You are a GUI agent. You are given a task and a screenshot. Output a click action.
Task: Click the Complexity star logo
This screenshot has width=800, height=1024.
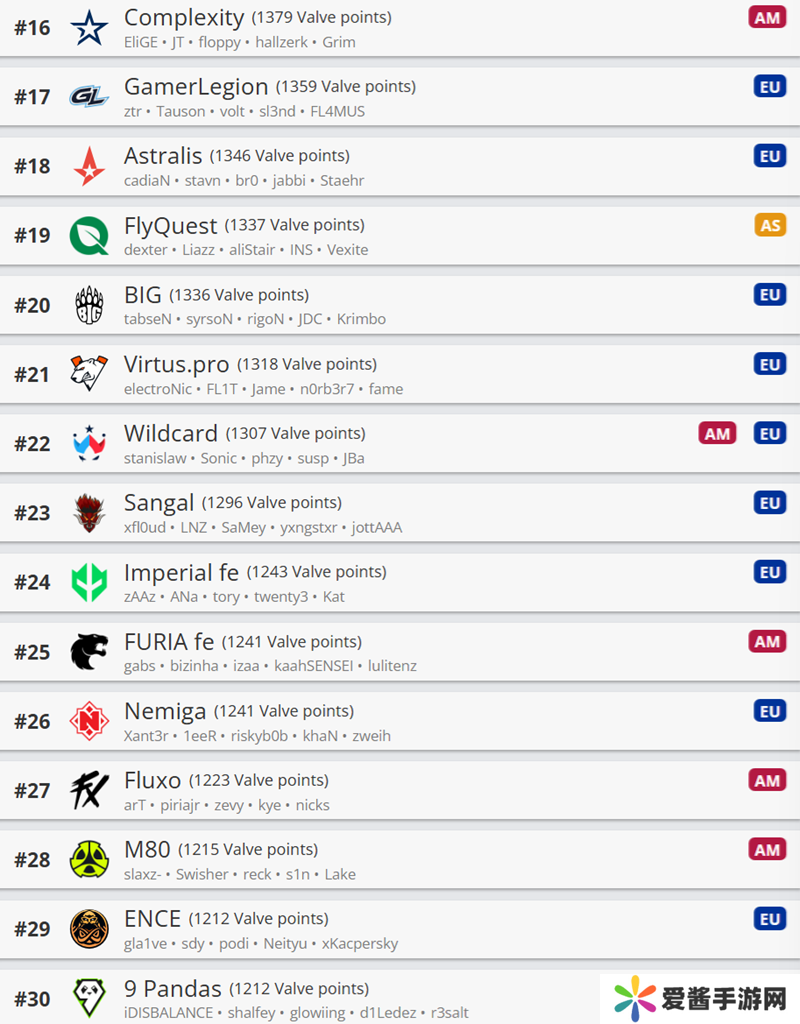[x=89, y=28]
